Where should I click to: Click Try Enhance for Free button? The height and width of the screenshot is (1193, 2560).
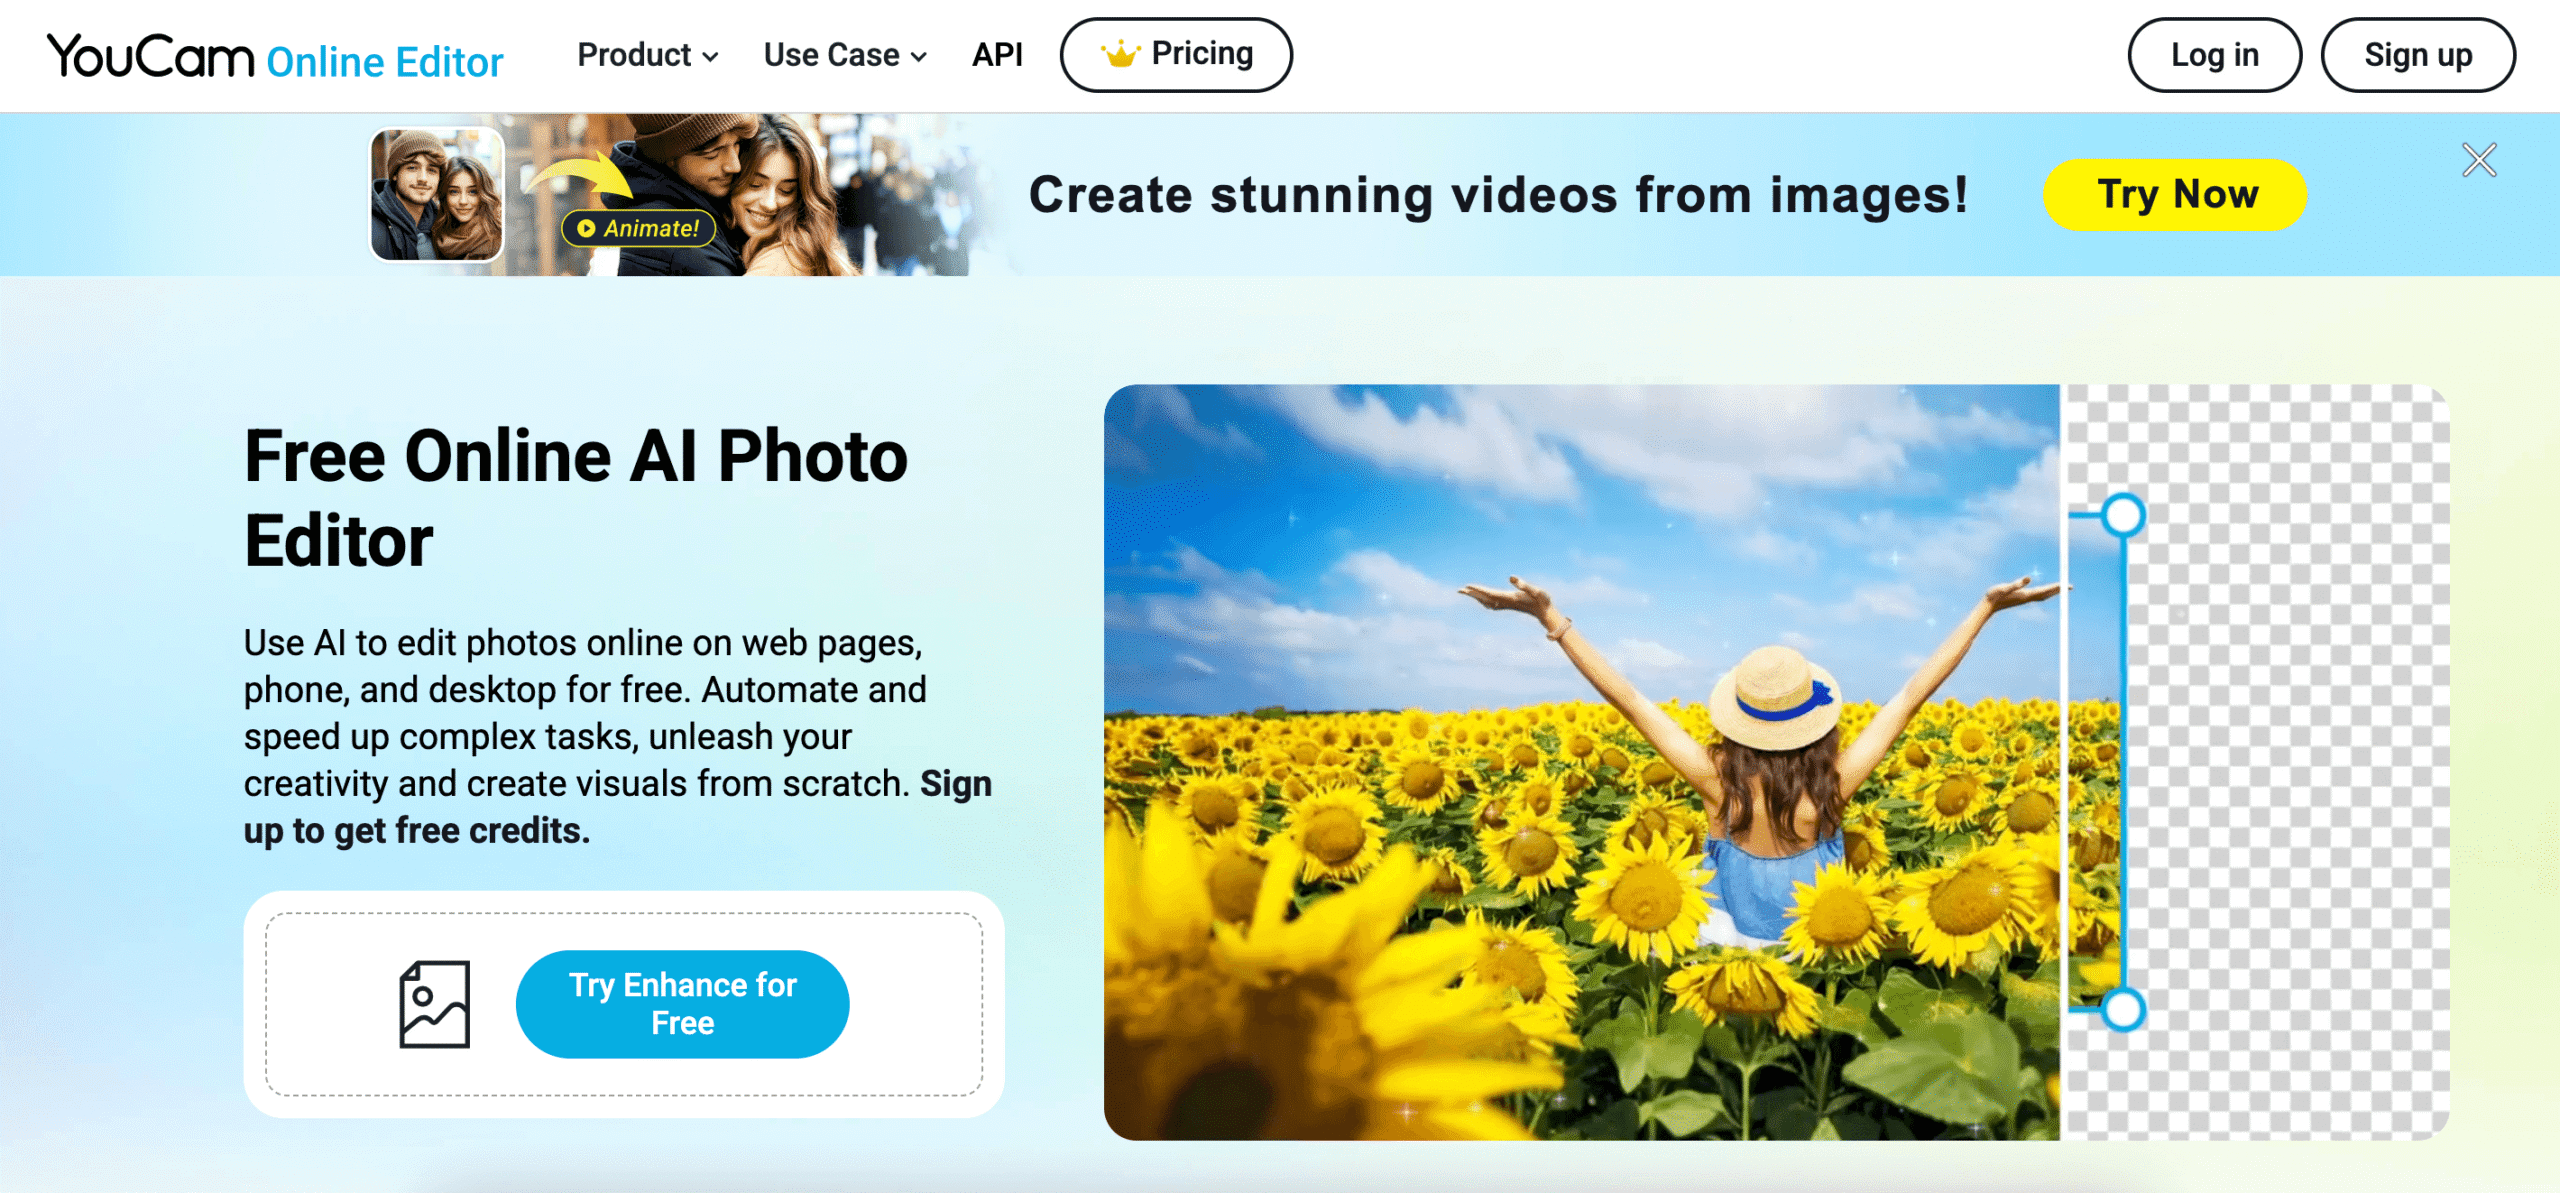click(682, 1004)
